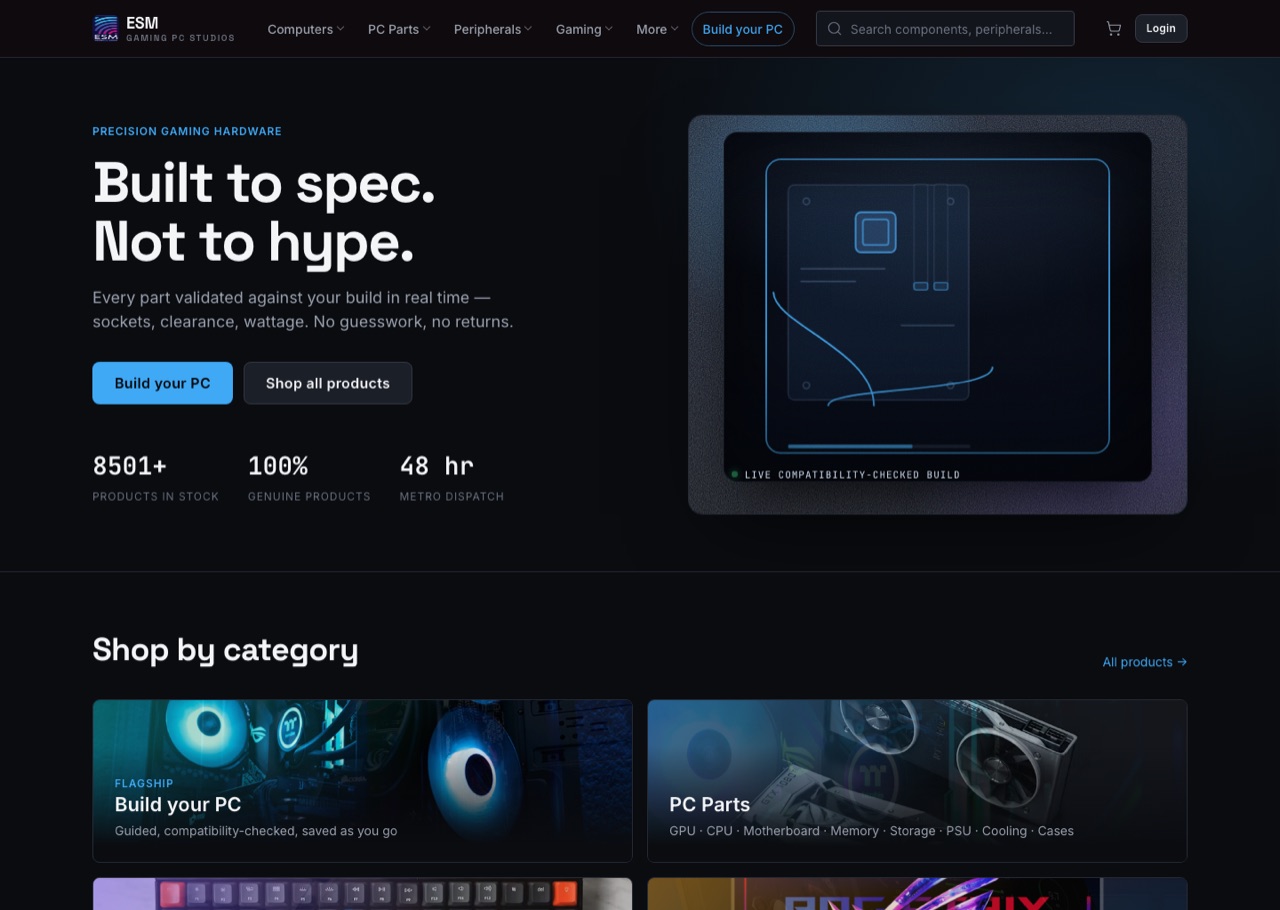This screenshot has width=1280, height=910.
Task: Click the magnifier icon in the search bar
Action: 834,29
